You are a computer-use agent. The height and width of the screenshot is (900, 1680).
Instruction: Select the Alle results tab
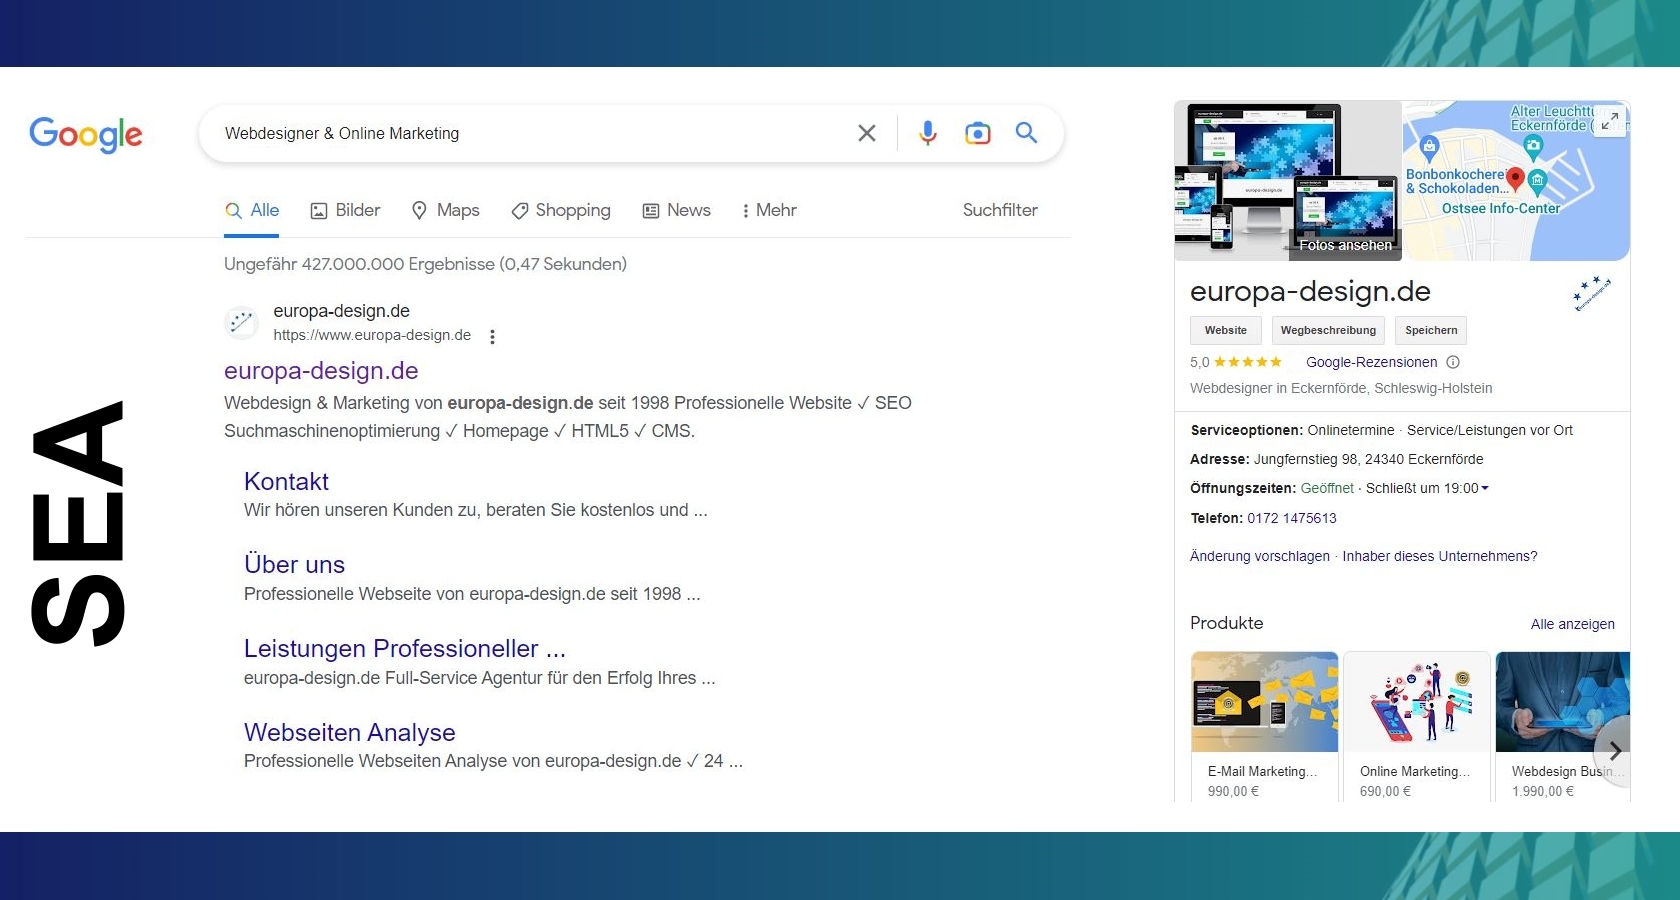[x=252, y=210]
